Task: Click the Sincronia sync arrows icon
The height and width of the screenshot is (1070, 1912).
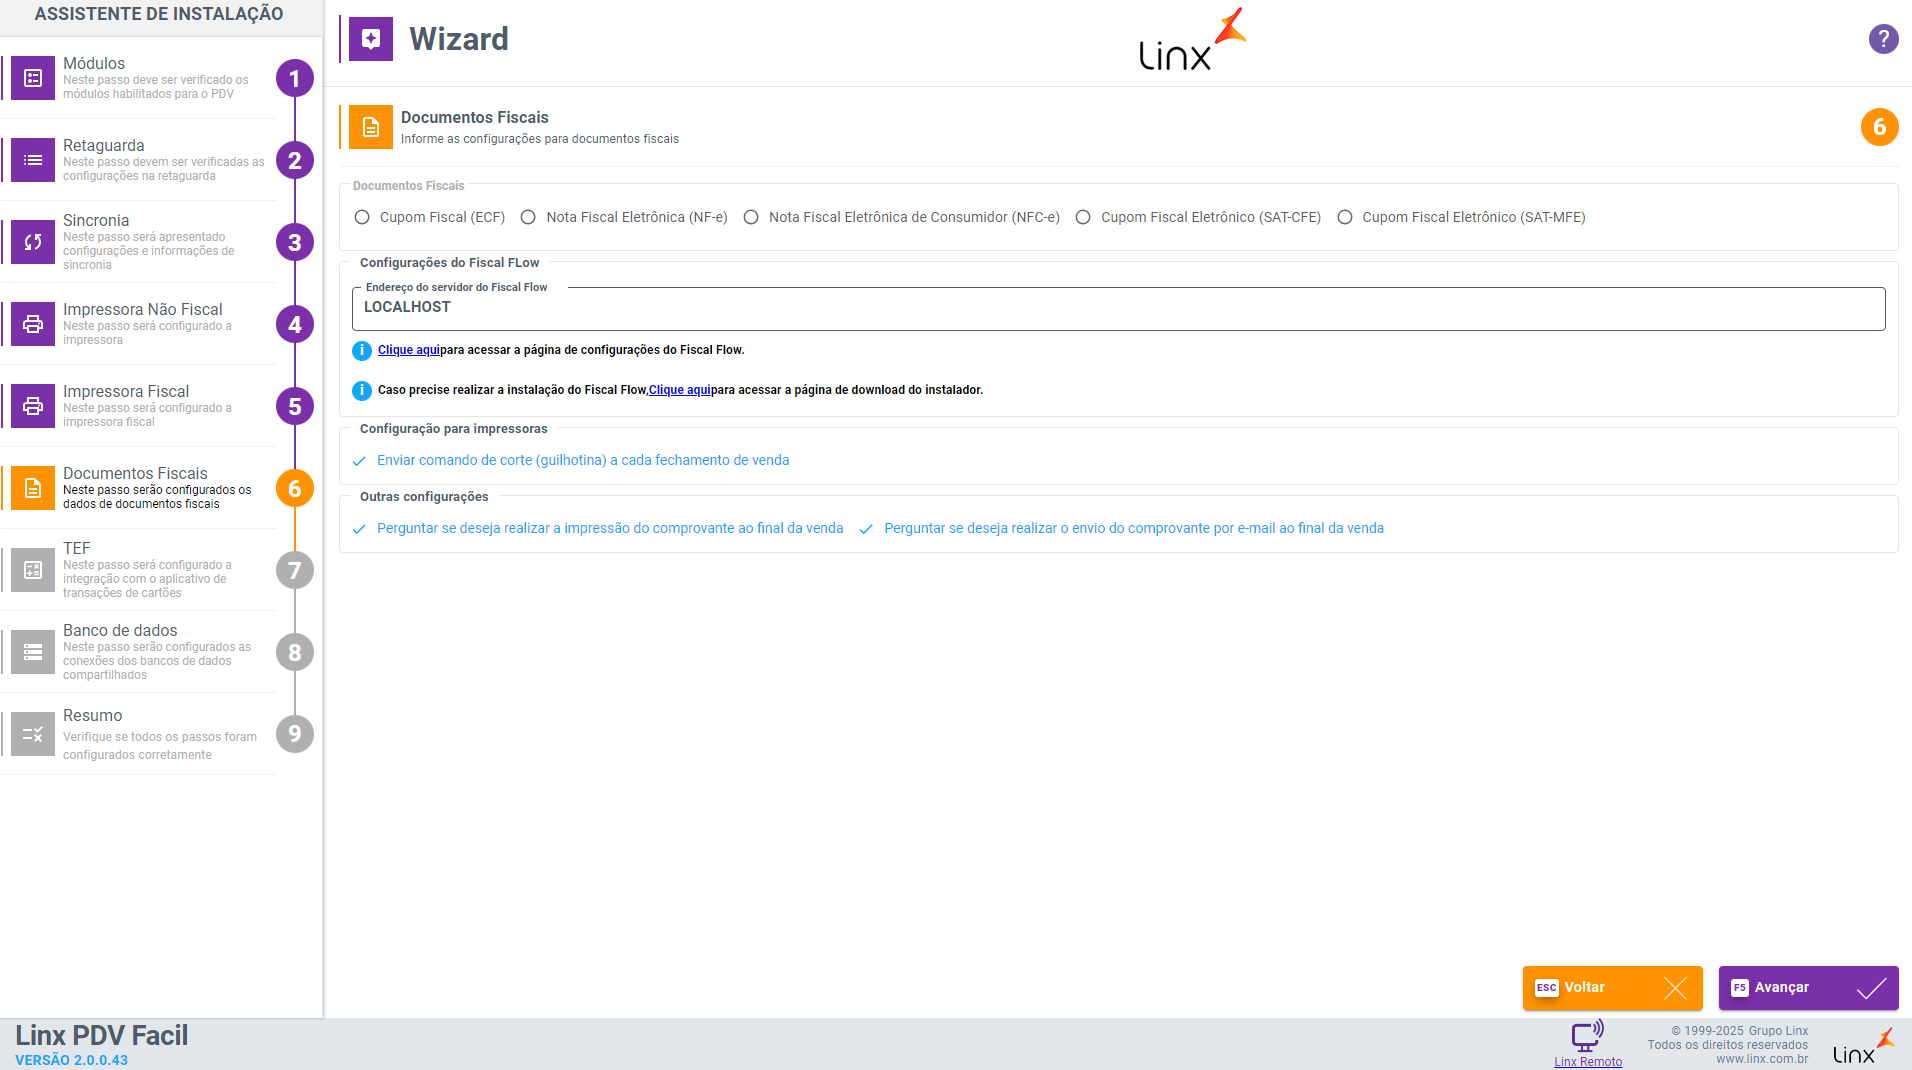Action: 33,242
